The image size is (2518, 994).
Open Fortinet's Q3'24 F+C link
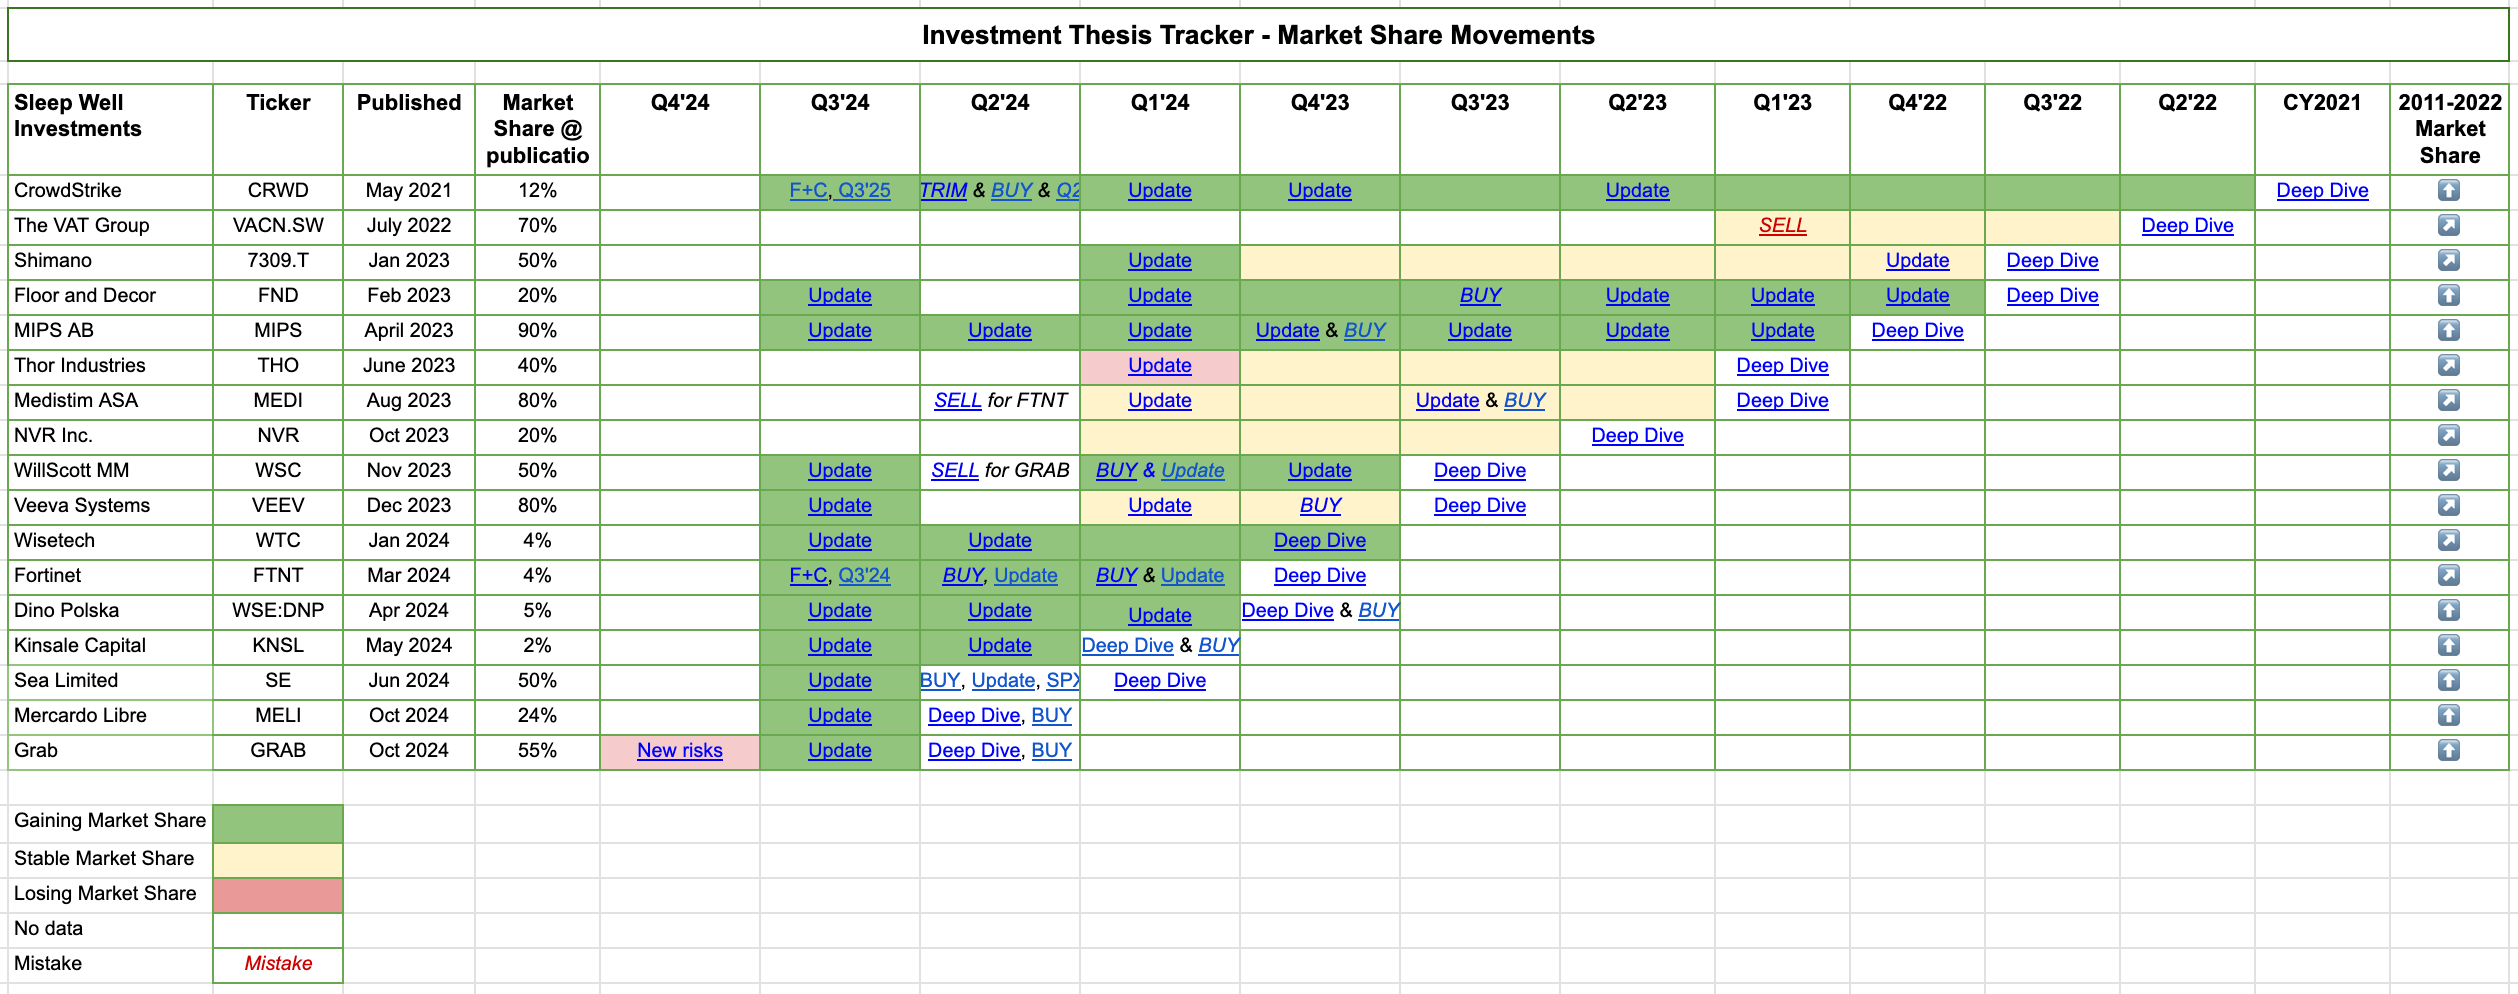808,575
